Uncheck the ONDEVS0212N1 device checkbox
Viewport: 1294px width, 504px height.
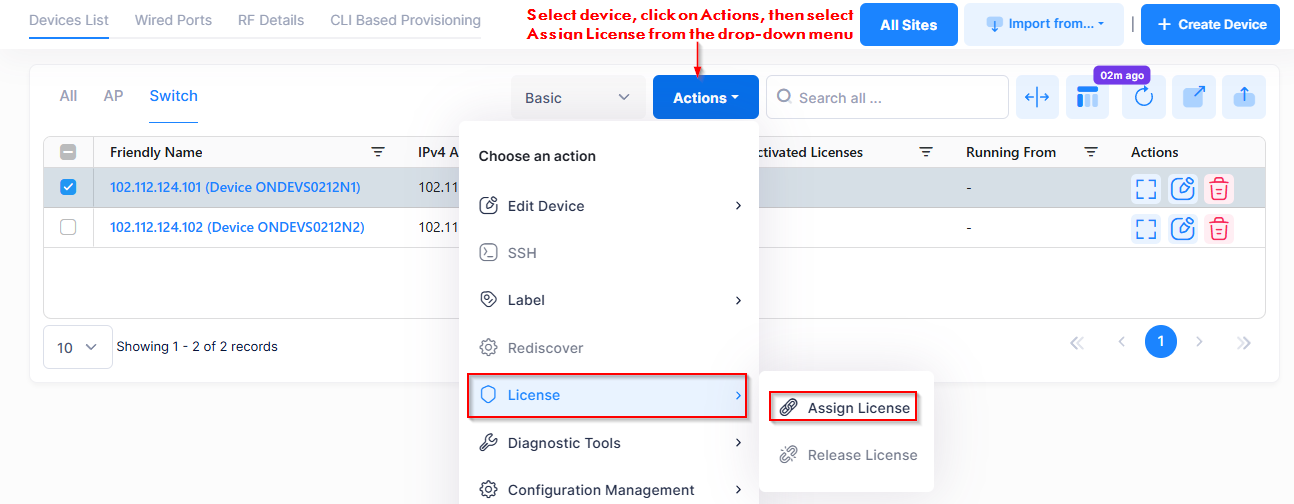[68, 187]
